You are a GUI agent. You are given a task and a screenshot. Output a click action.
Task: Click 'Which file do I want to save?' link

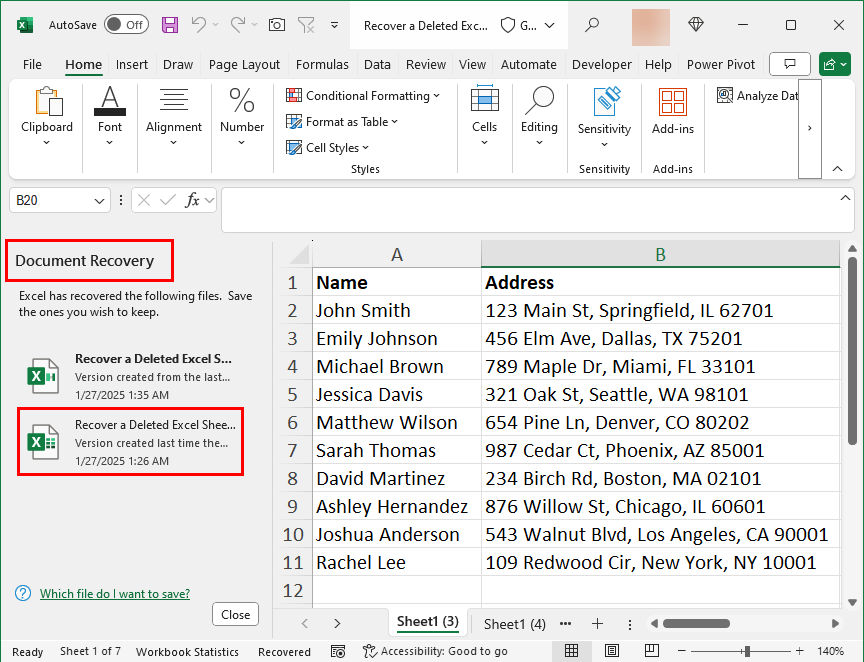pyautogui.click(x=115, y=594)
